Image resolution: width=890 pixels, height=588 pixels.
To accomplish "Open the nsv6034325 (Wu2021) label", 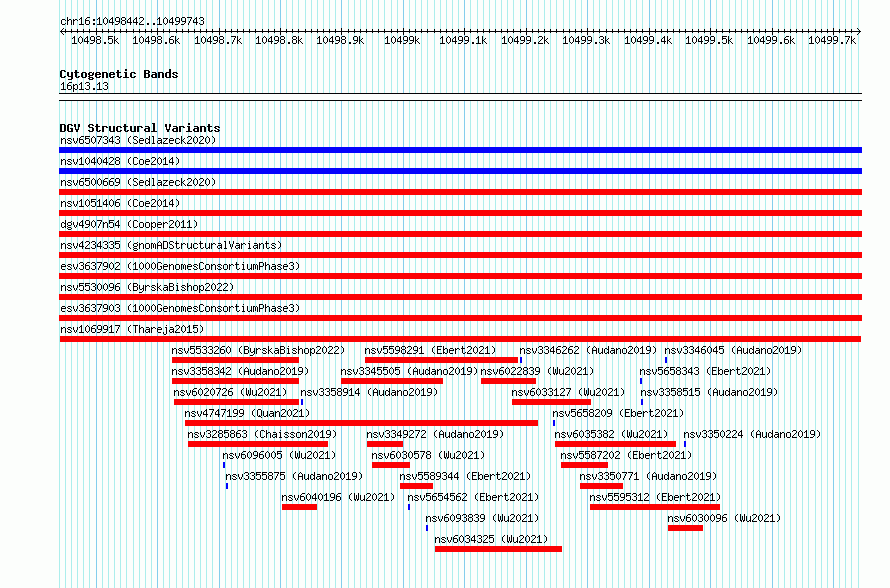I will tap(492, 539).
